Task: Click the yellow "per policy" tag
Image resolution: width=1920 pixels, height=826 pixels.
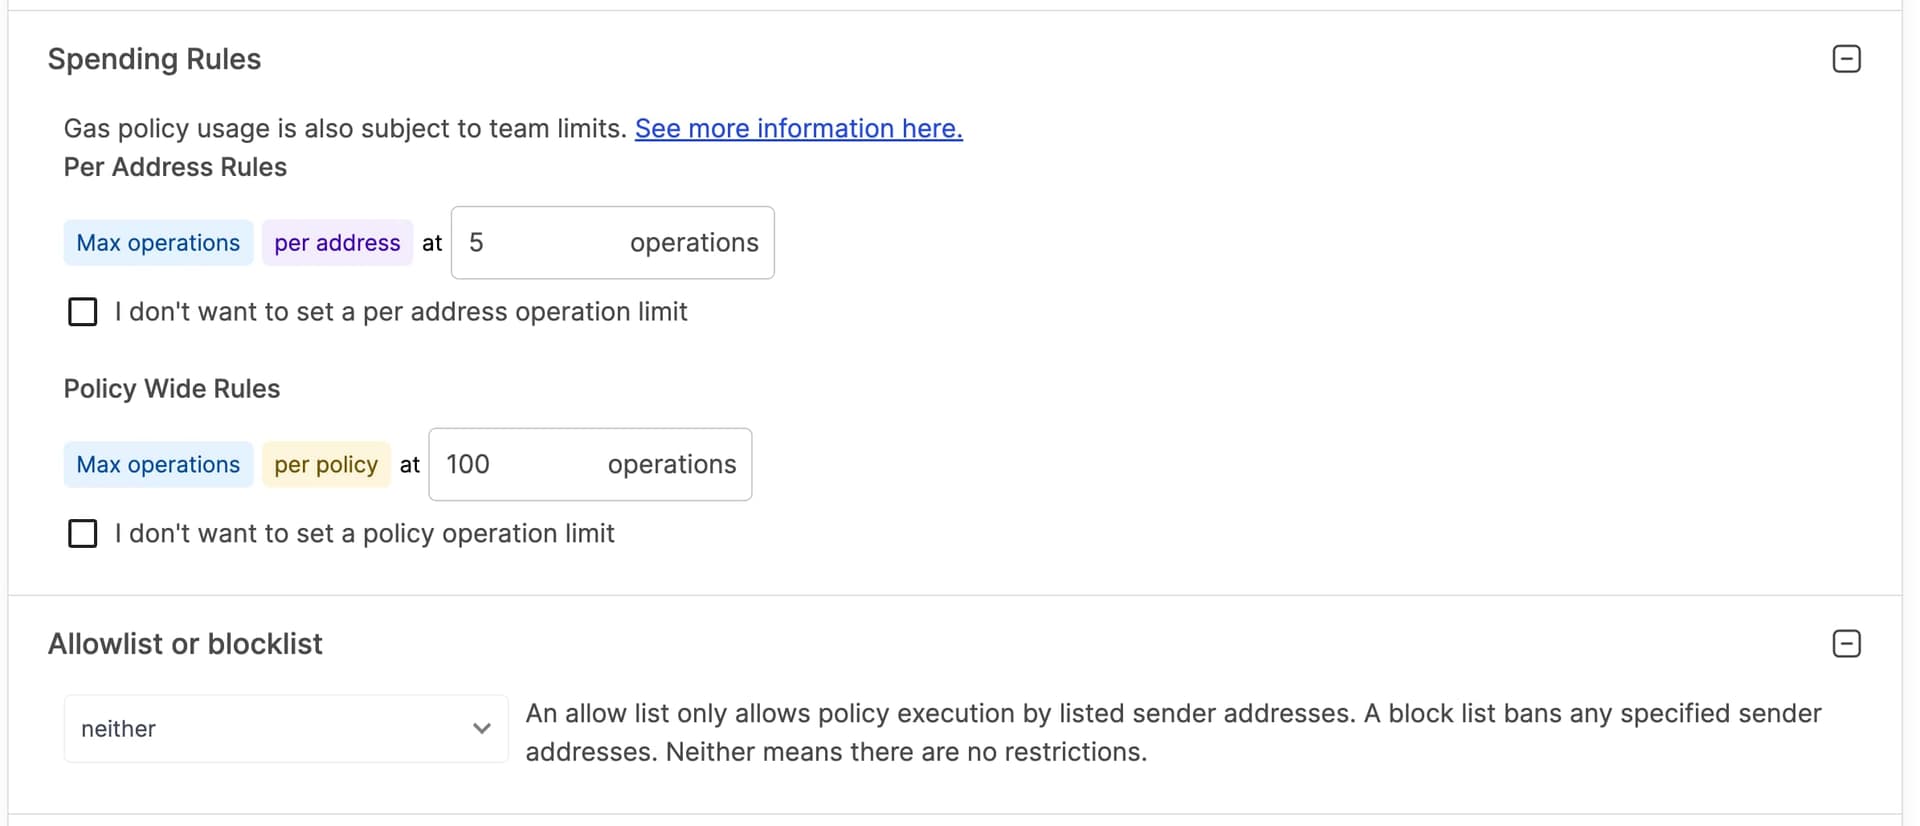Action: (x=326, y=465)
